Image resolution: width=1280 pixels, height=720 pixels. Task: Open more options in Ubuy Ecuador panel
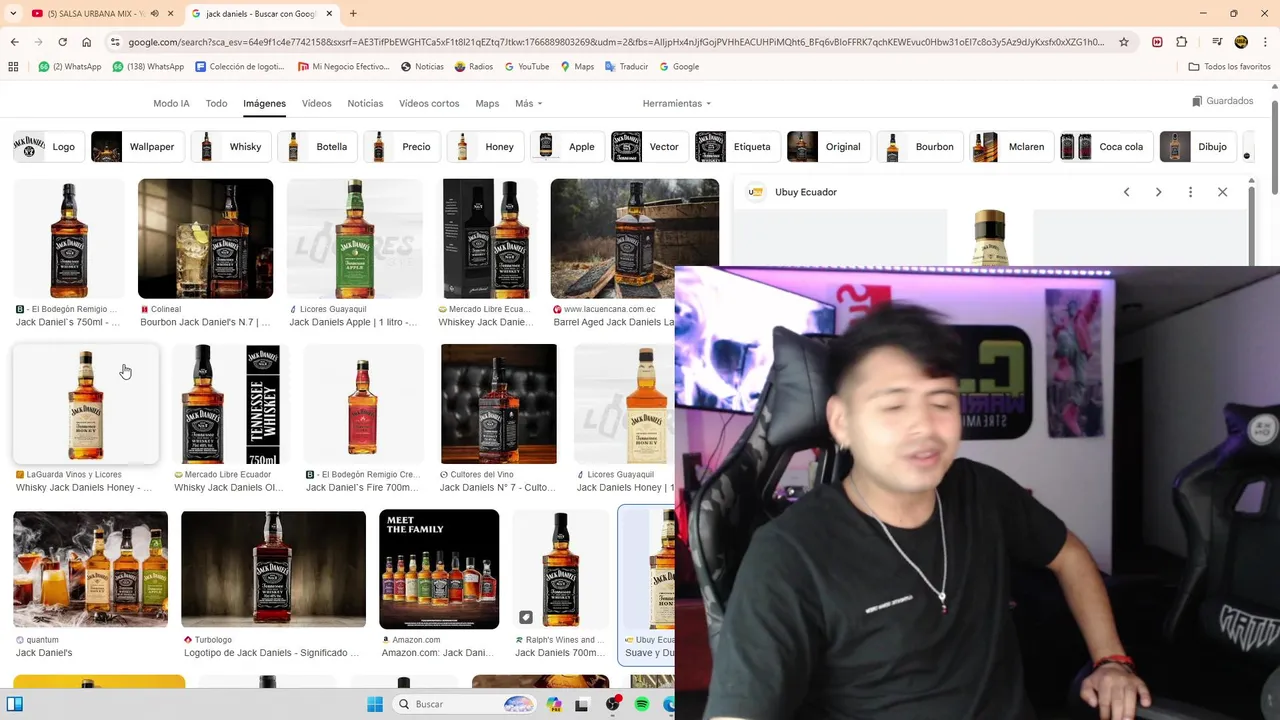(1190, 192)
